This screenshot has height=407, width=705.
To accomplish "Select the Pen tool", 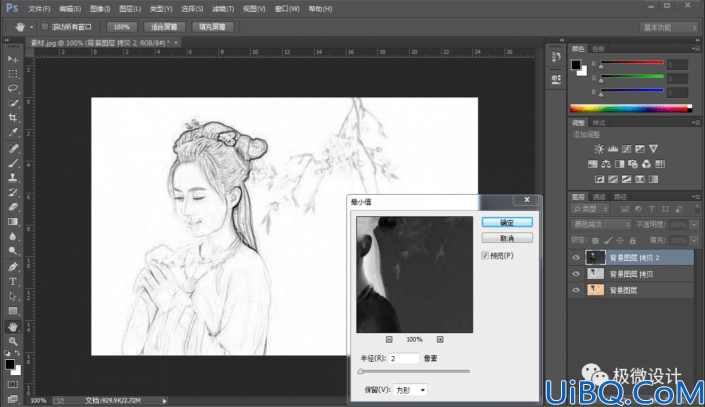I will coord(13,267).
